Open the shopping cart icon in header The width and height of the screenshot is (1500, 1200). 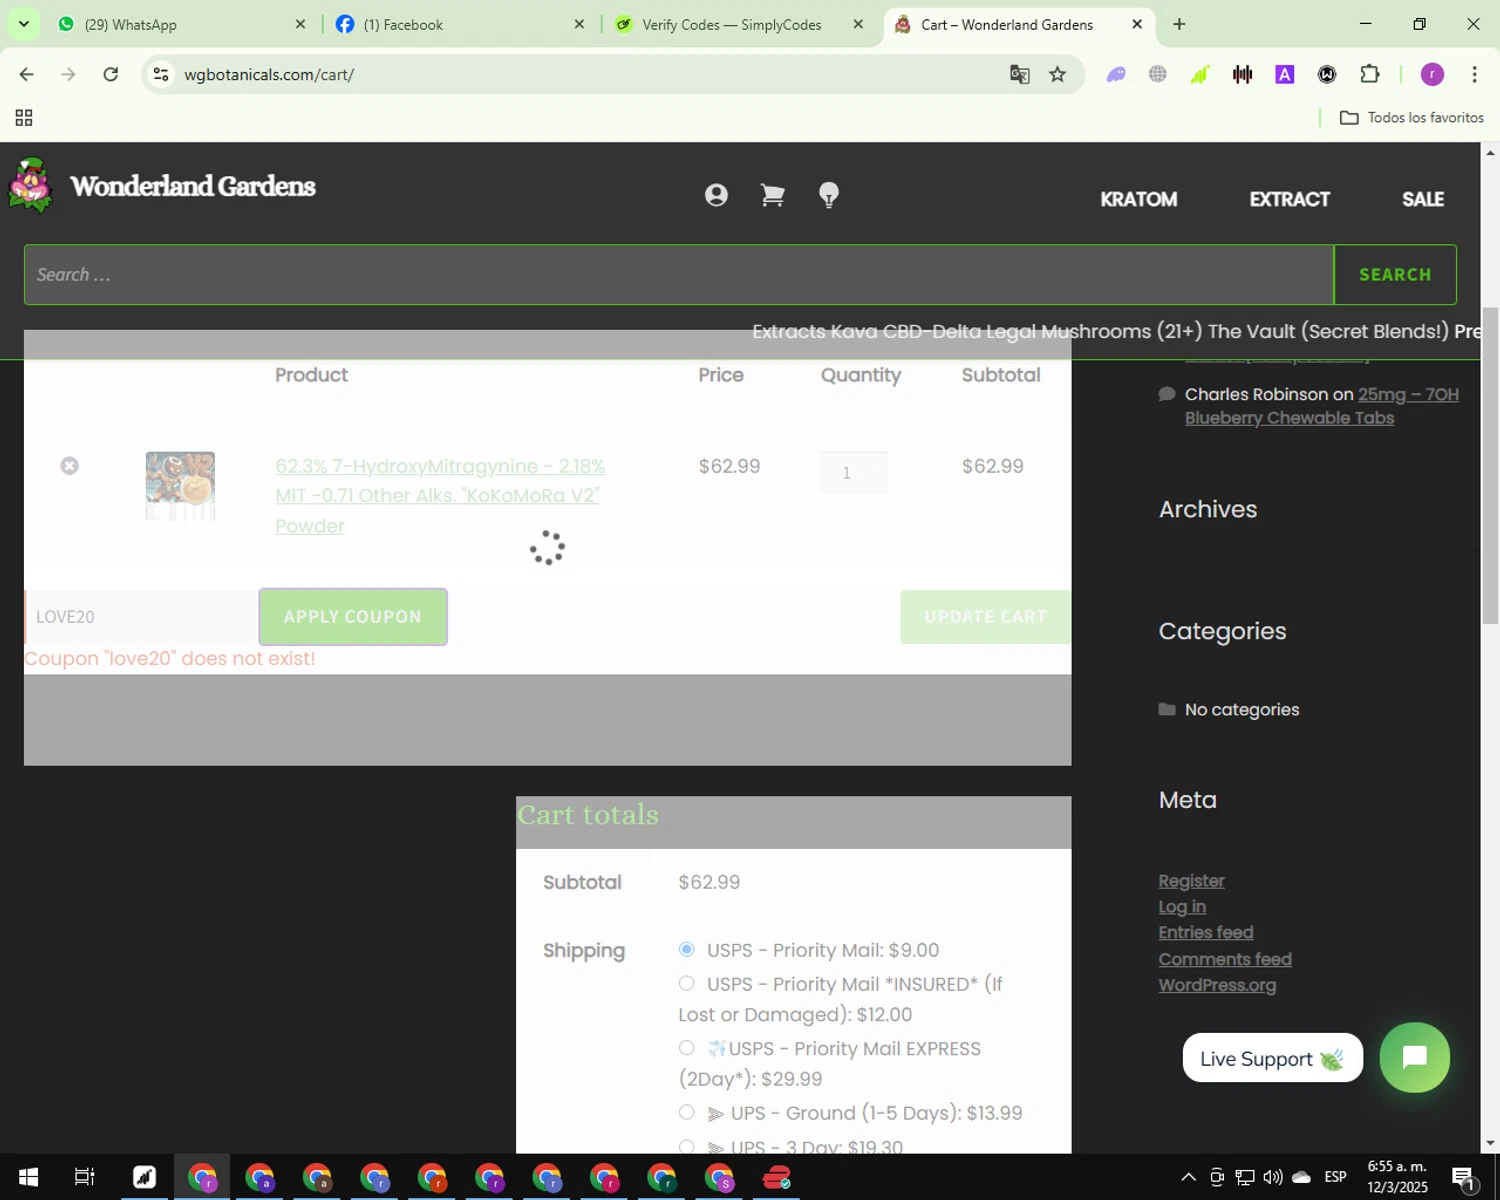pyautogui.click(x=772, y=195)
